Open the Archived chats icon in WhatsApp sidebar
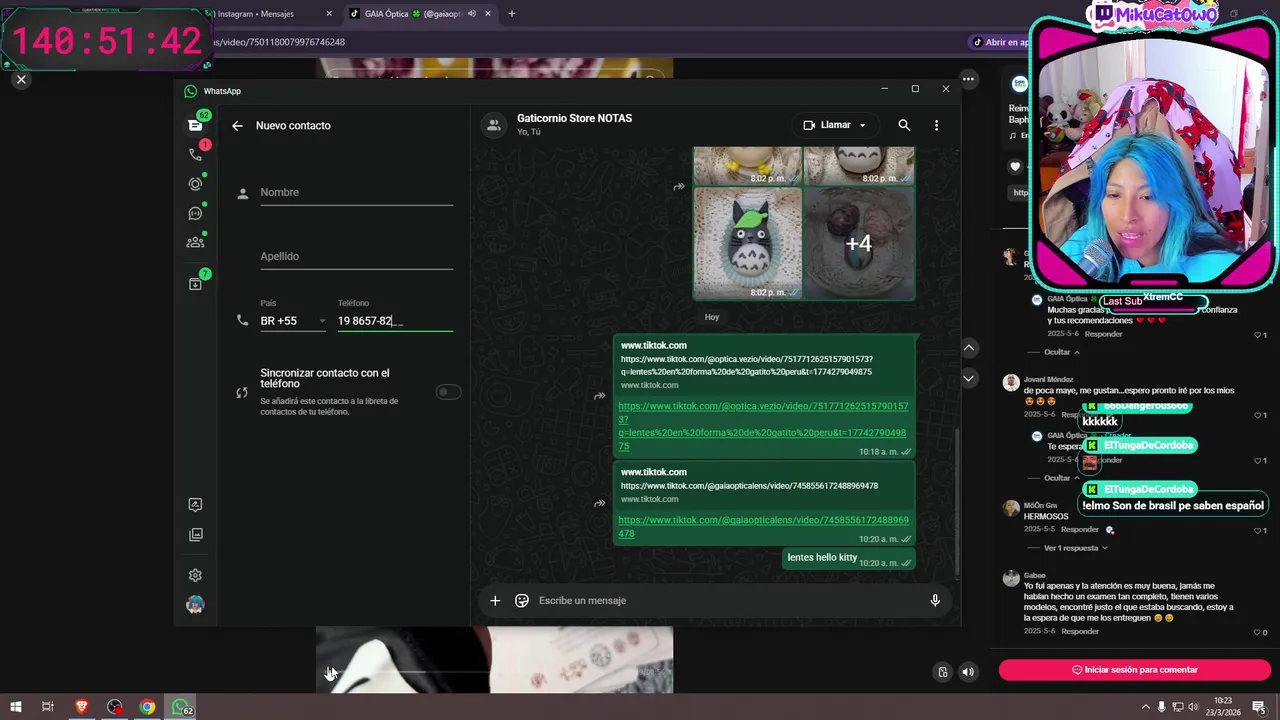The width and height of the screenshot is (1280, 720). (x=195, y=284)
